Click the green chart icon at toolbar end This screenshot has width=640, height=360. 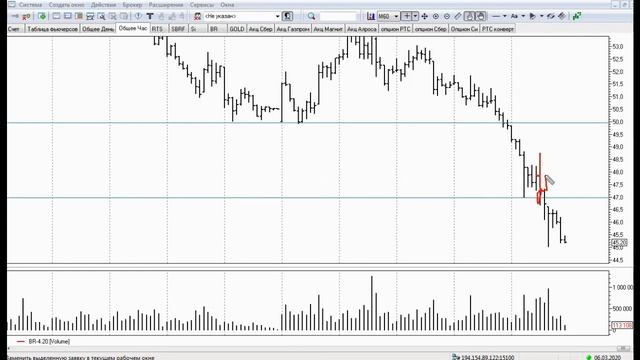pos(577,16)
